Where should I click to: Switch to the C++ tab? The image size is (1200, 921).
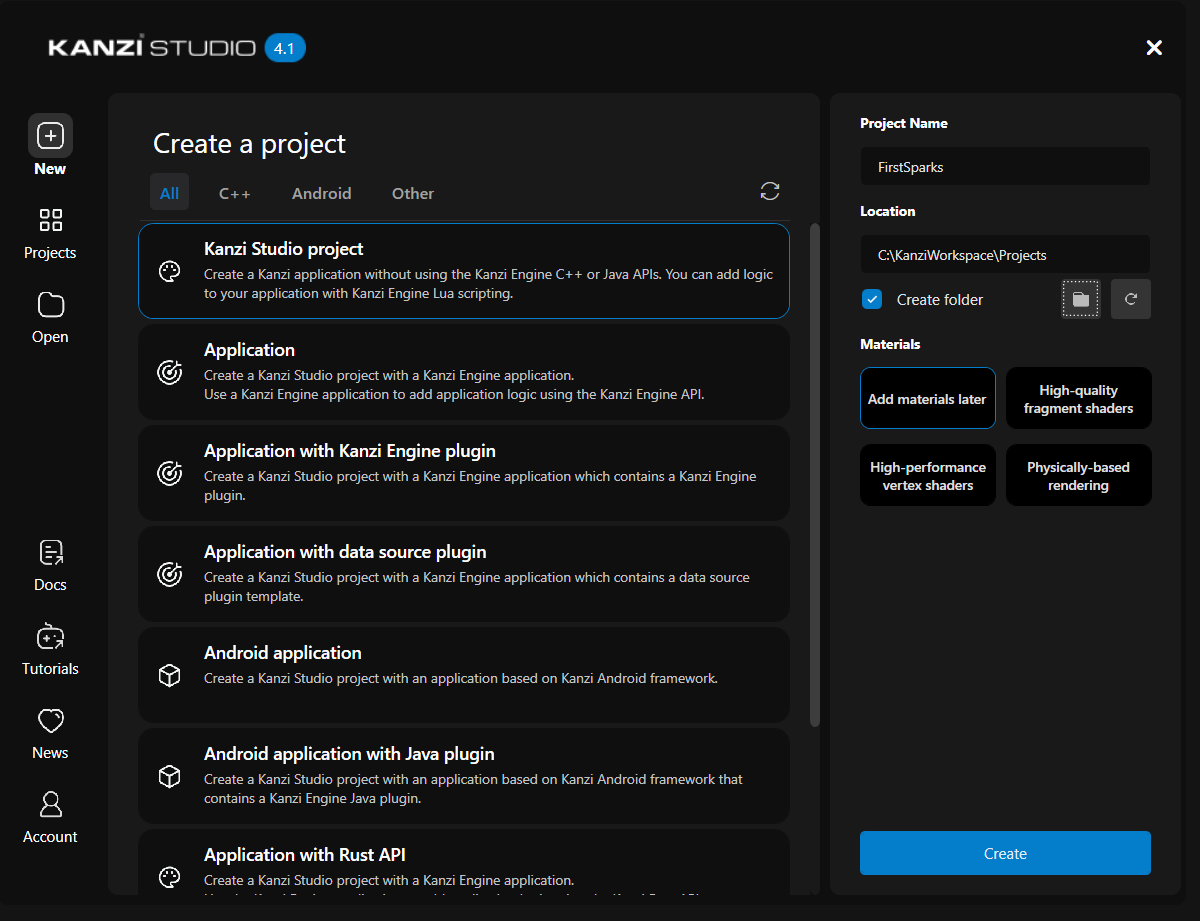pos(235,193)
